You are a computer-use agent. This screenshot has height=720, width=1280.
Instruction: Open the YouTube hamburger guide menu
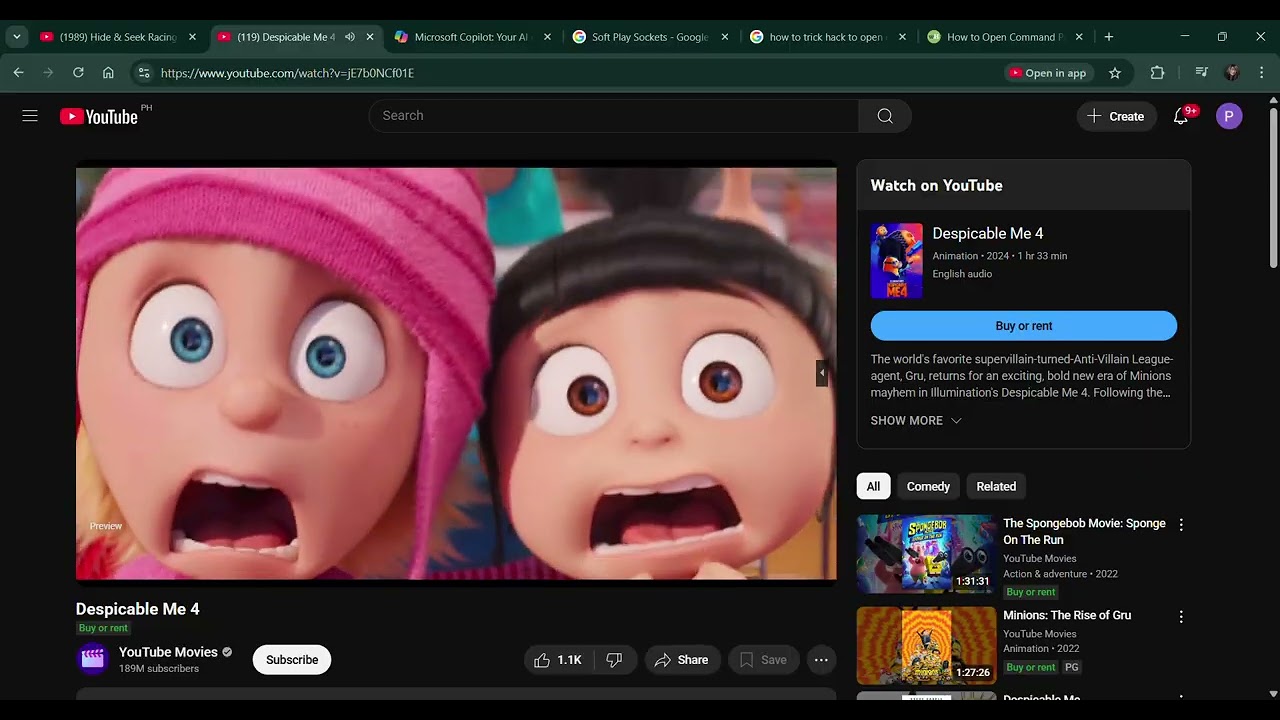(30, 116)
